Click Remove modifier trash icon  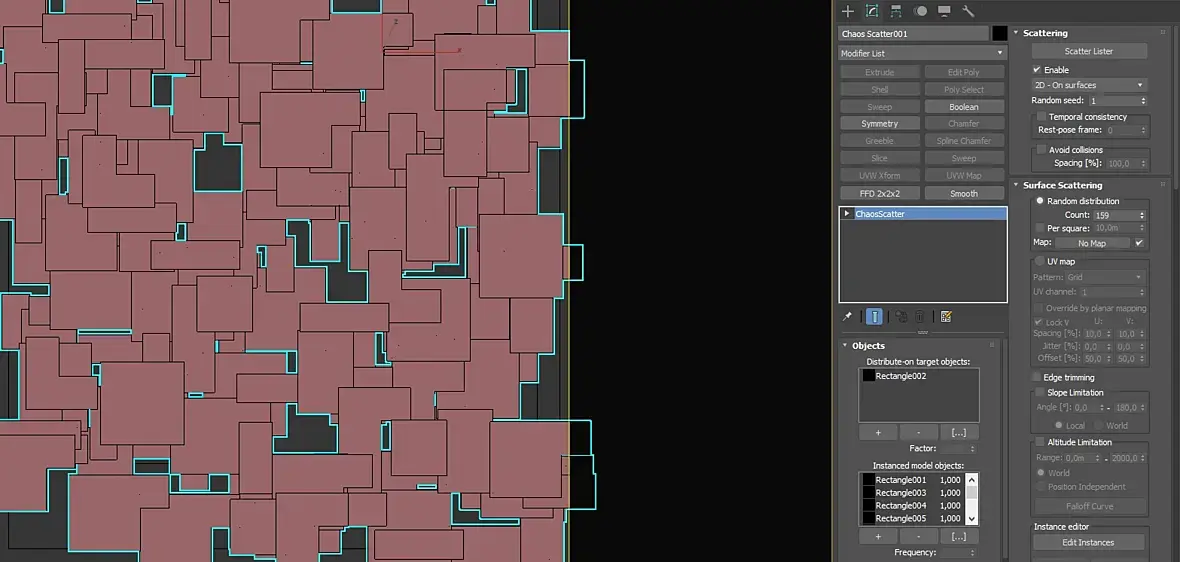920,317
